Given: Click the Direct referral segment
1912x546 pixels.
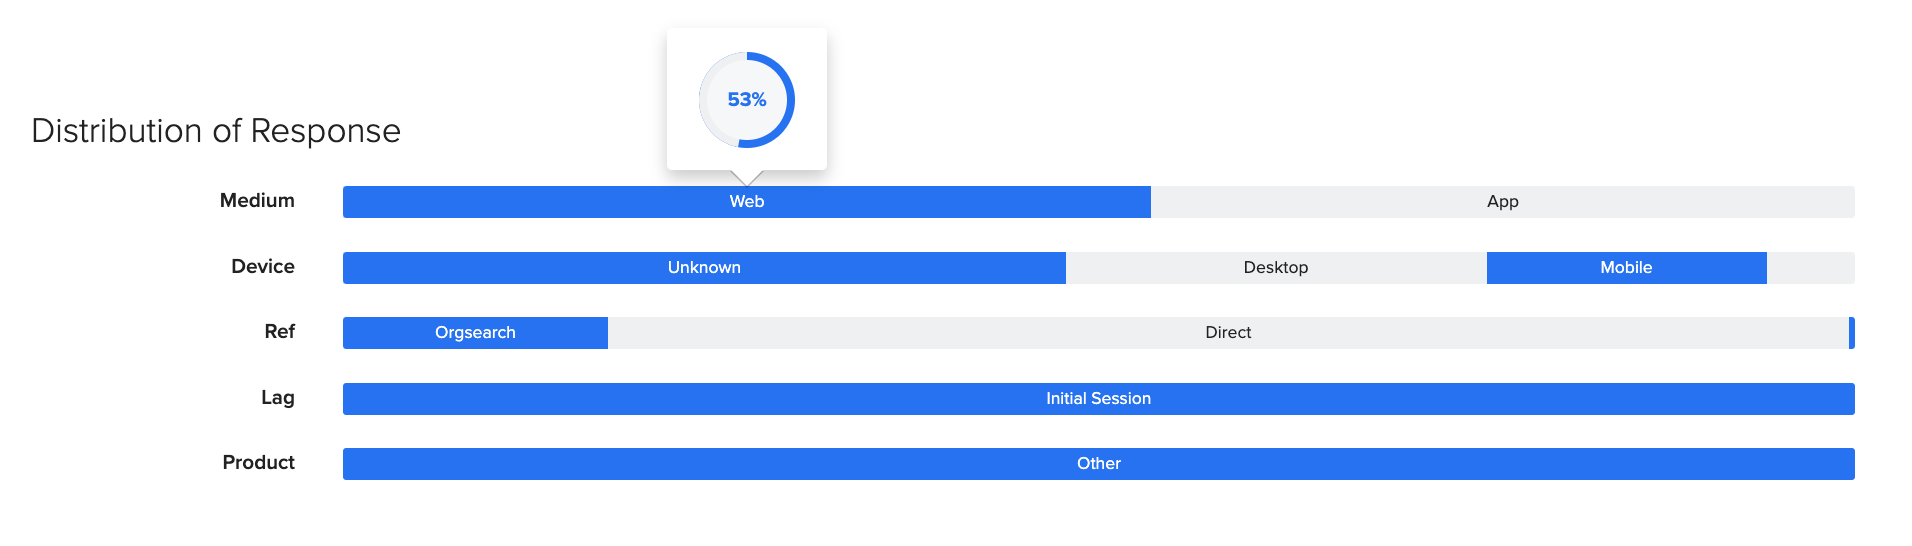Looking at the screenshot, I should click(1228, 333).
